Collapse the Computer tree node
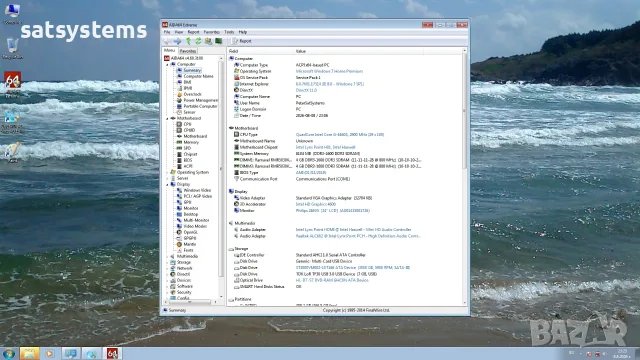The image size is (640, 360). [167, 64]
